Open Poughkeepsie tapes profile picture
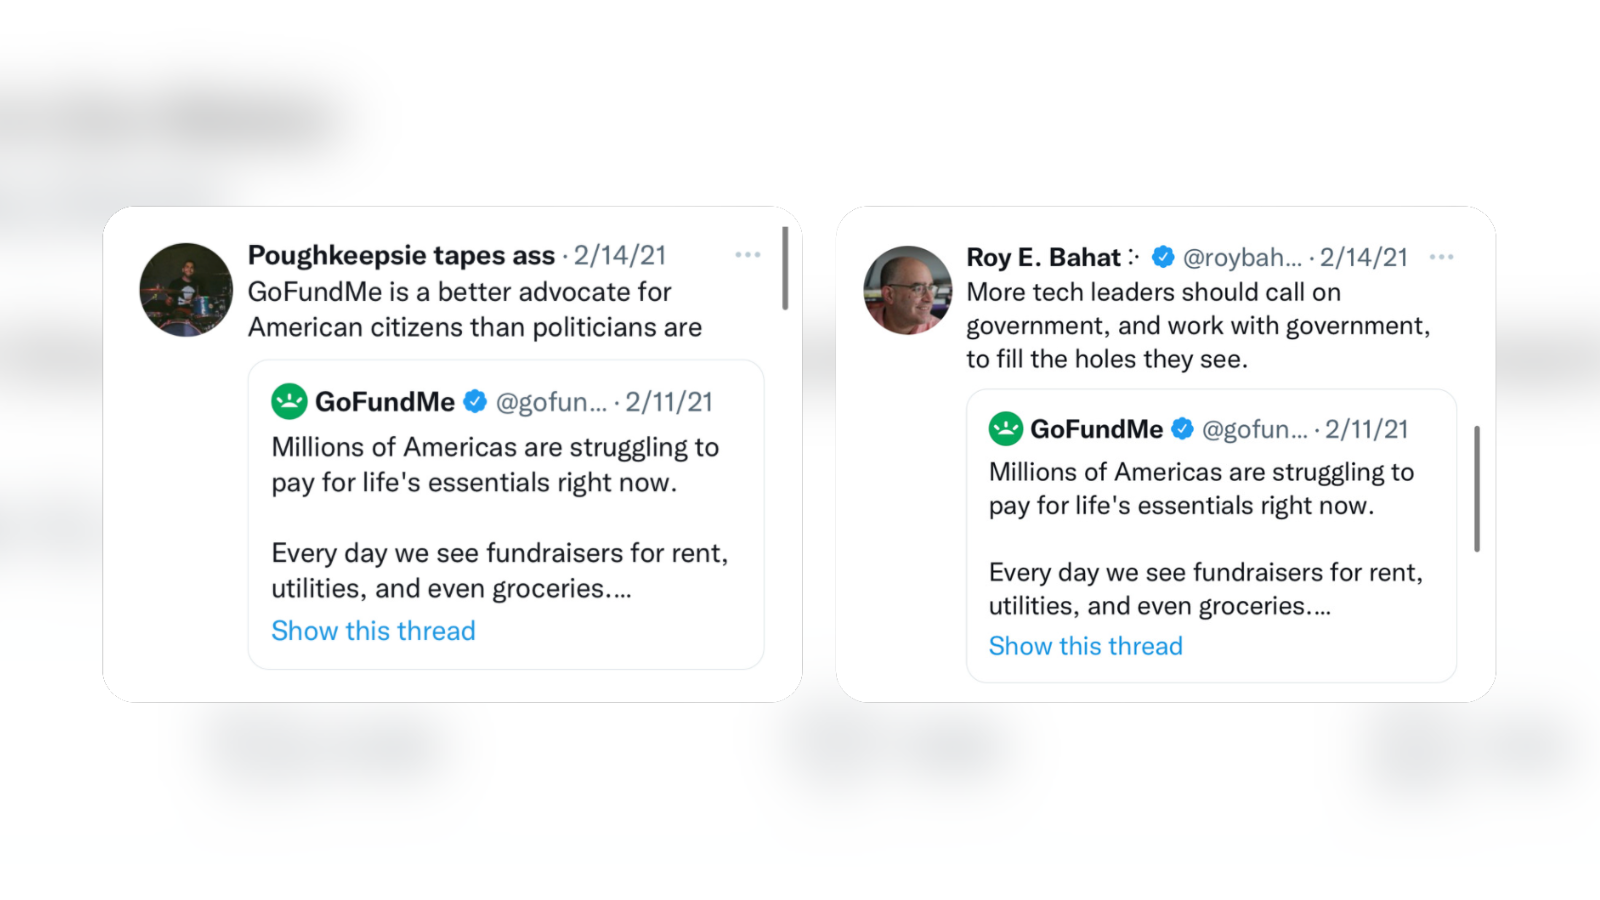Image resolution: width=1600 pixels, height=900 pixels. pyautogui.click(x=186, y=290)
